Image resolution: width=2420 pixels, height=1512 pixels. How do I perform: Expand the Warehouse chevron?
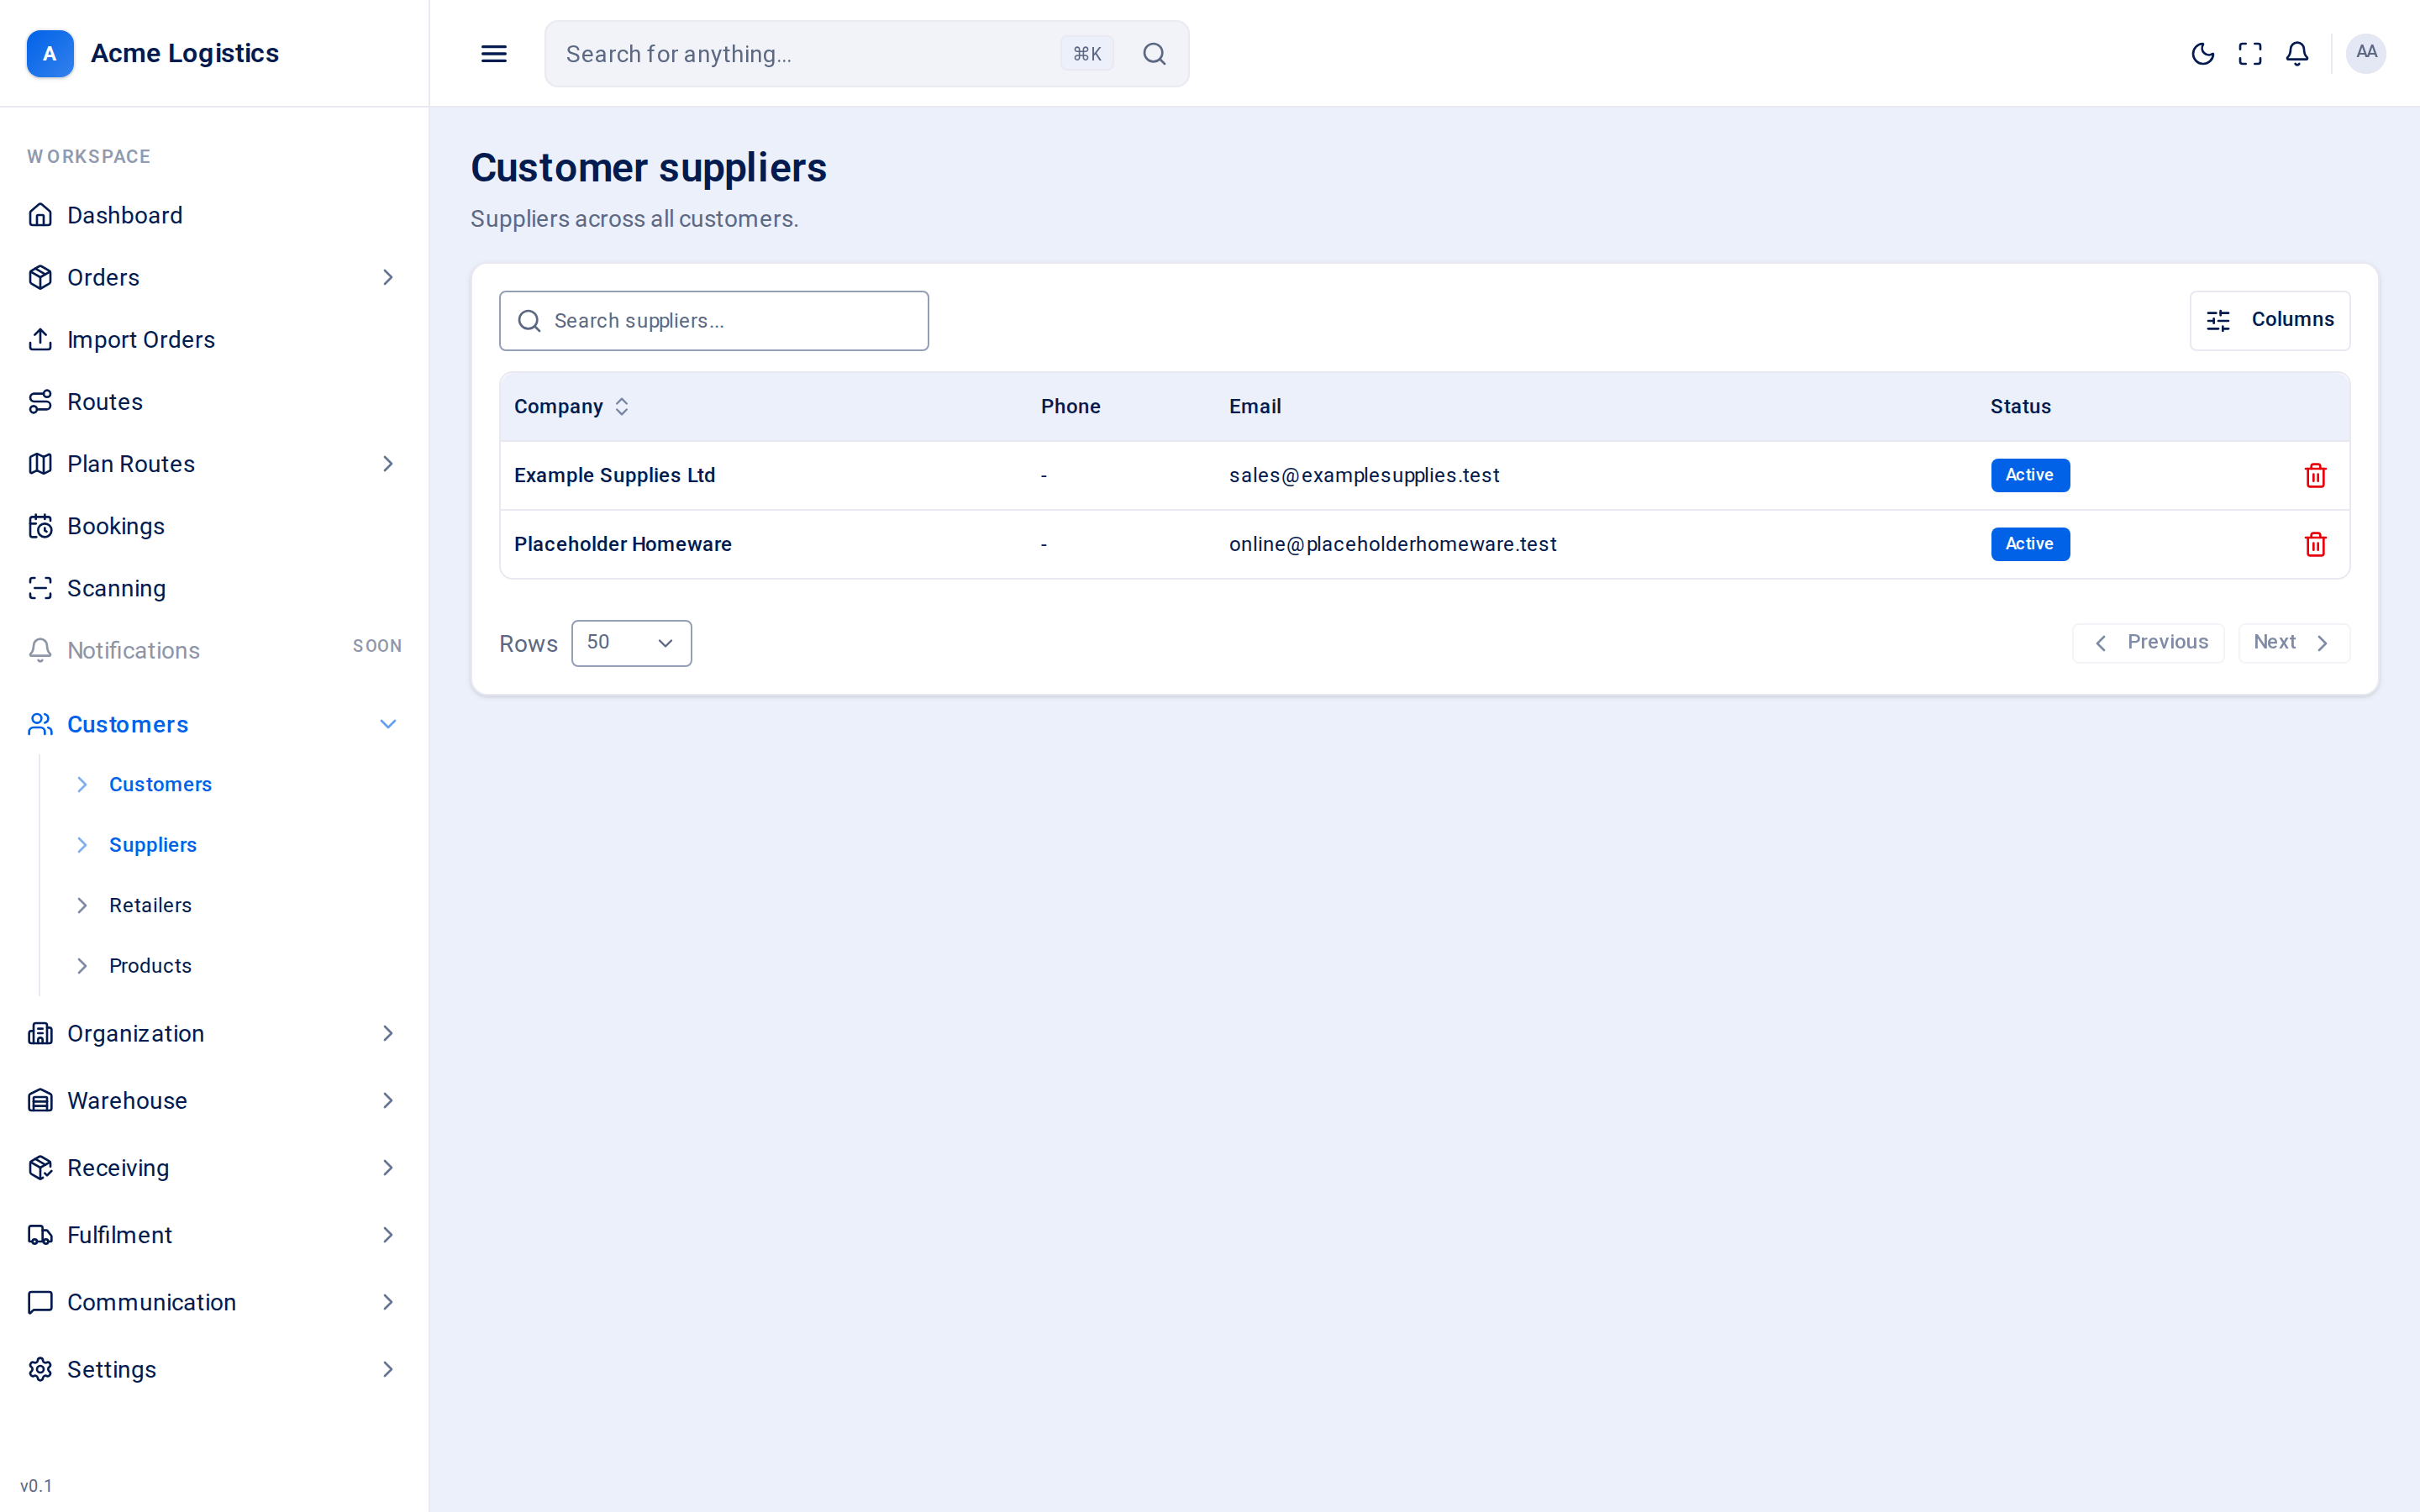pyautogui.click(x=388, y=1100)
